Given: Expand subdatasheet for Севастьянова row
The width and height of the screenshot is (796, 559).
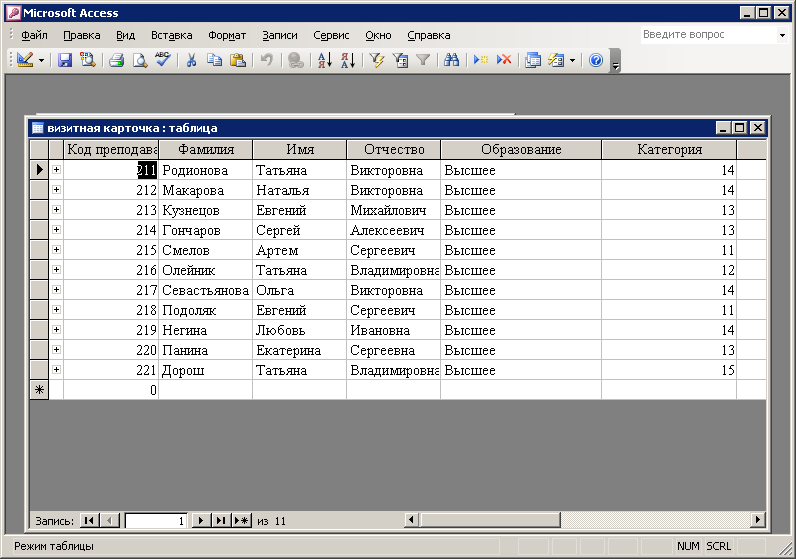Looking at the screenshot, I should pyautogui.click(x=56, y=289).
